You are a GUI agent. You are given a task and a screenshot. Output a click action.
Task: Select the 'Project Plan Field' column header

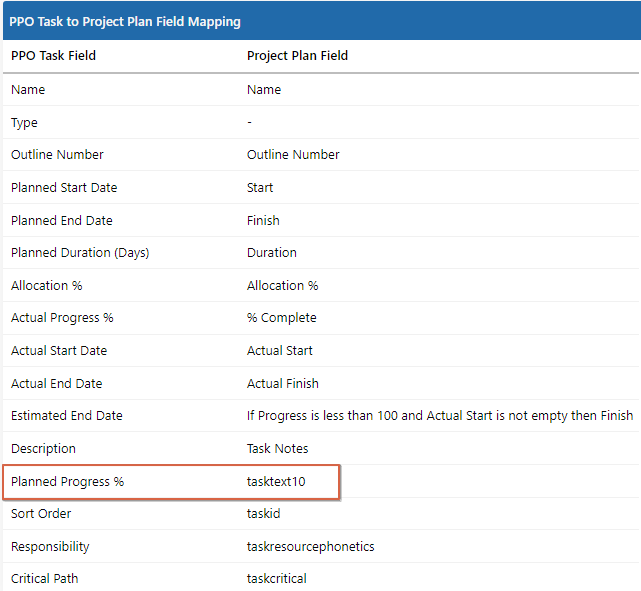tap(297, 56)
